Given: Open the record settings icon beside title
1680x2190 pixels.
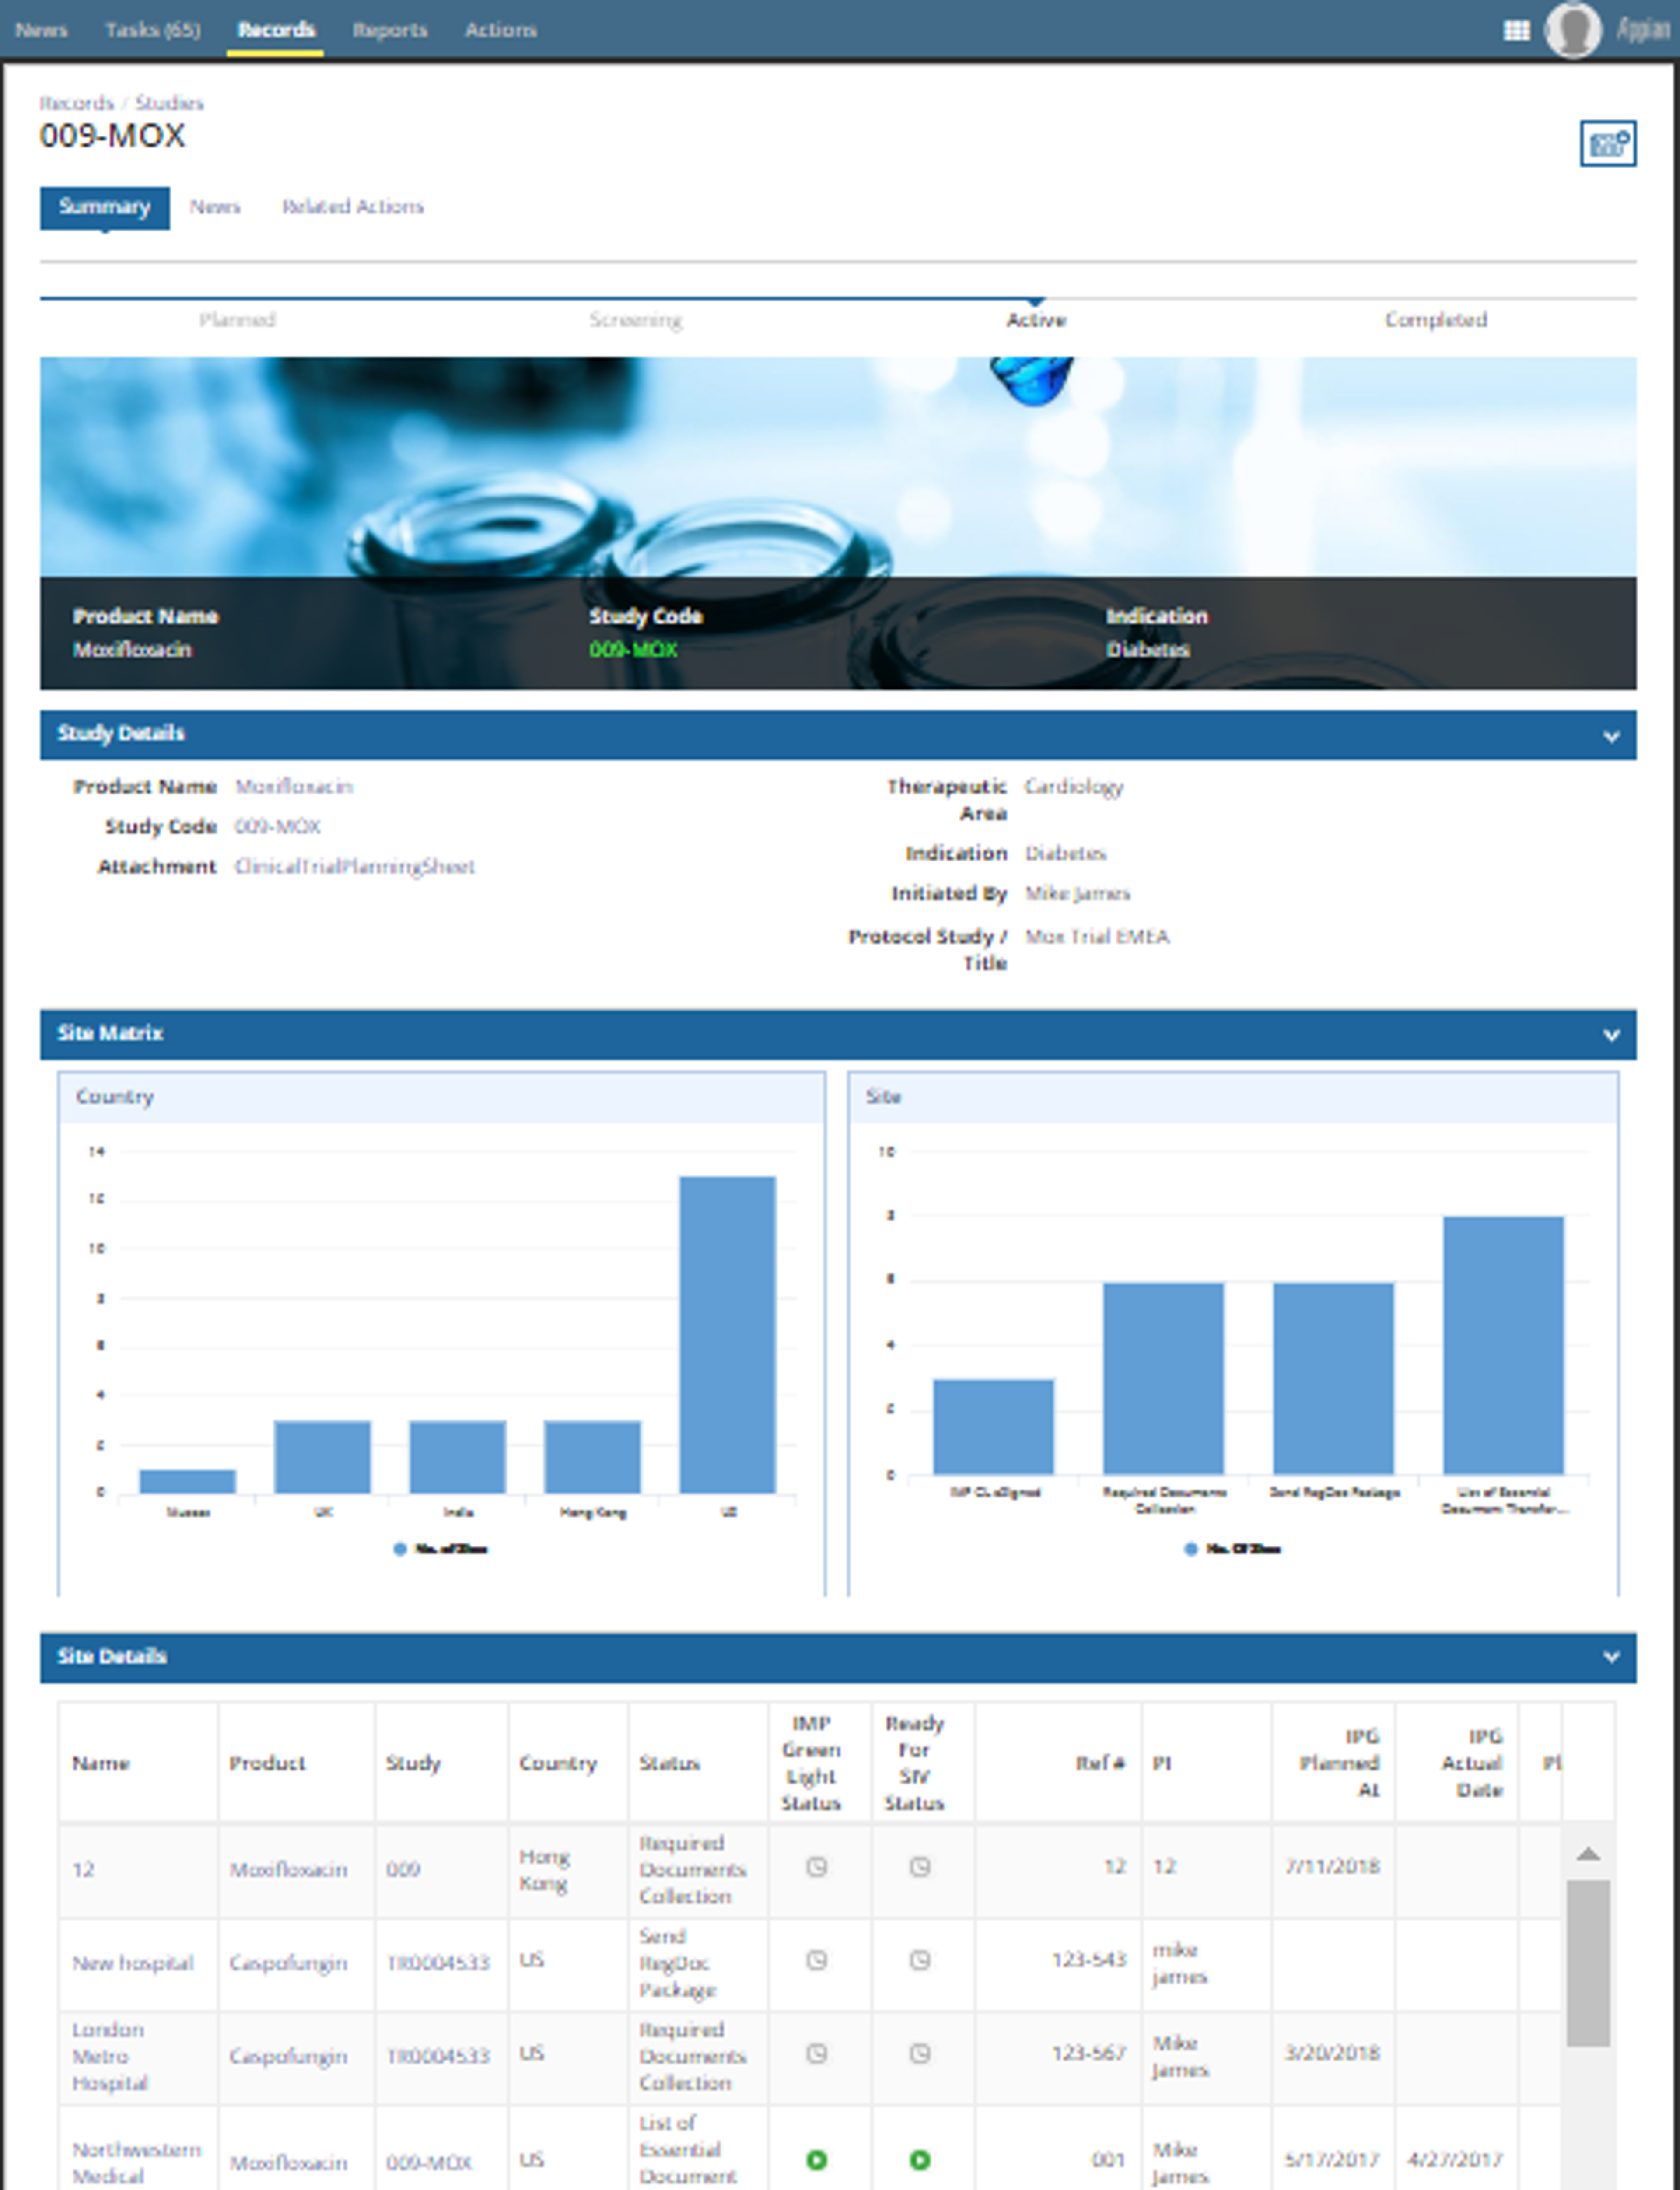Looking at the screenshot, I should (x=1608, y=144).
